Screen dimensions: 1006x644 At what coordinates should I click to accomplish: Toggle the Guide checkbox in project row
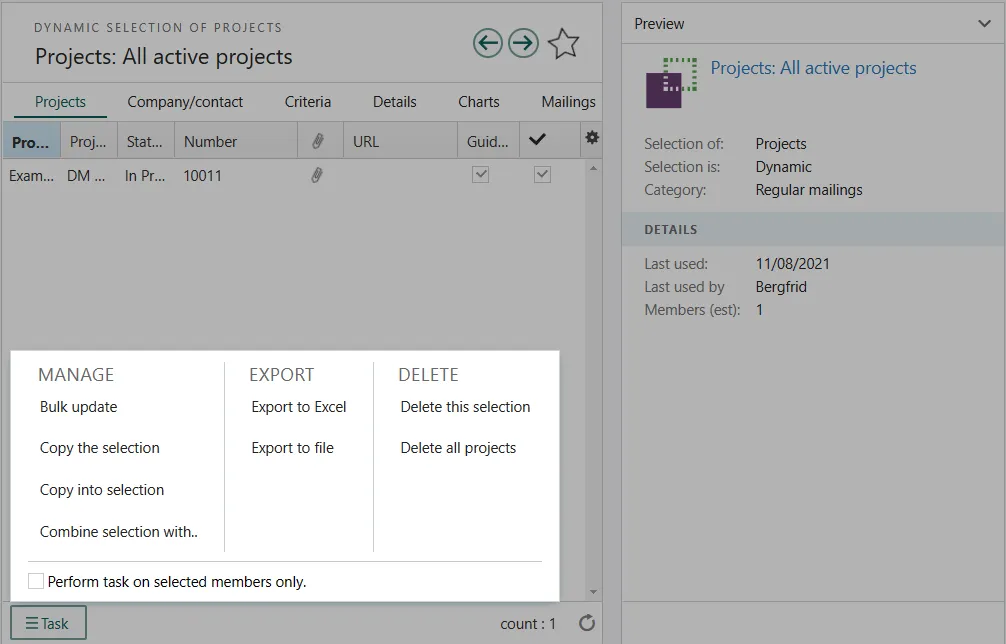pyautogui.click(x=481, y=175)
